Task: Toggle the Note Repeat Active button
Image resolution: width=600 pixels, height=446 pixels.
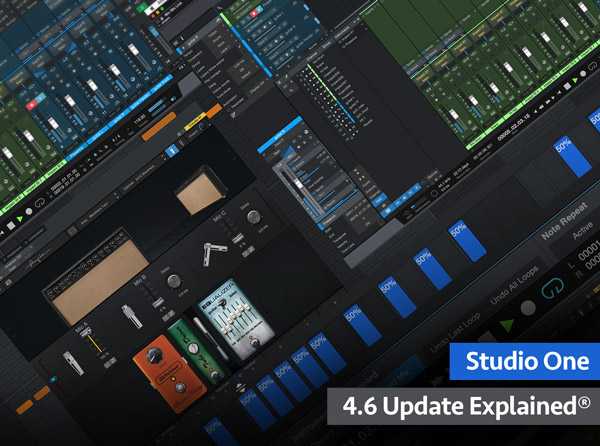Action: point(584,231)
